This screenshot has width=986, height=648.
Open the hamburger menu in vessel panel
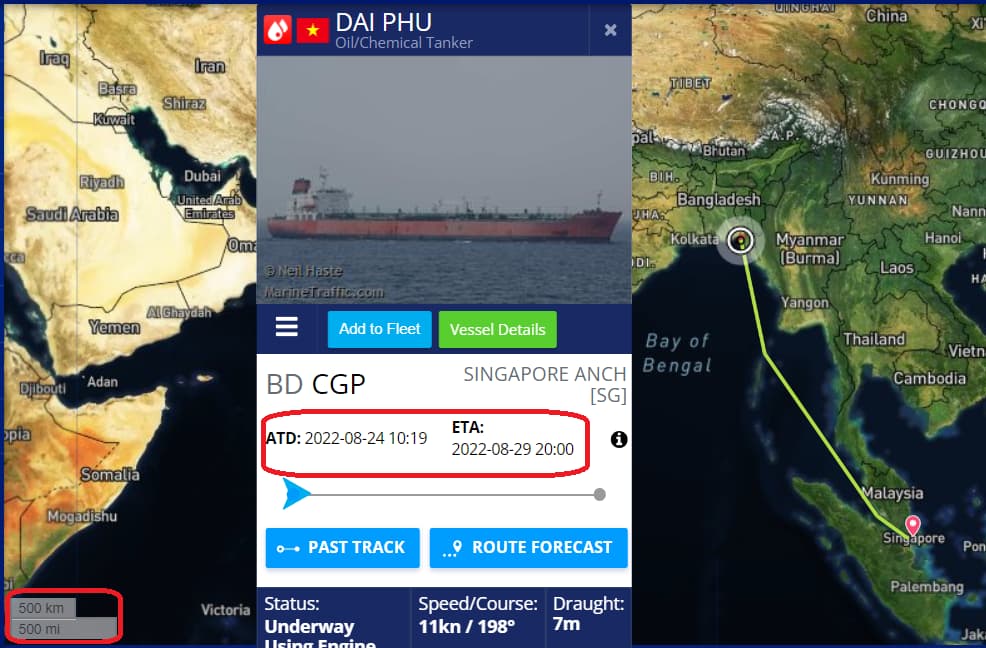[x=287, y=327]
